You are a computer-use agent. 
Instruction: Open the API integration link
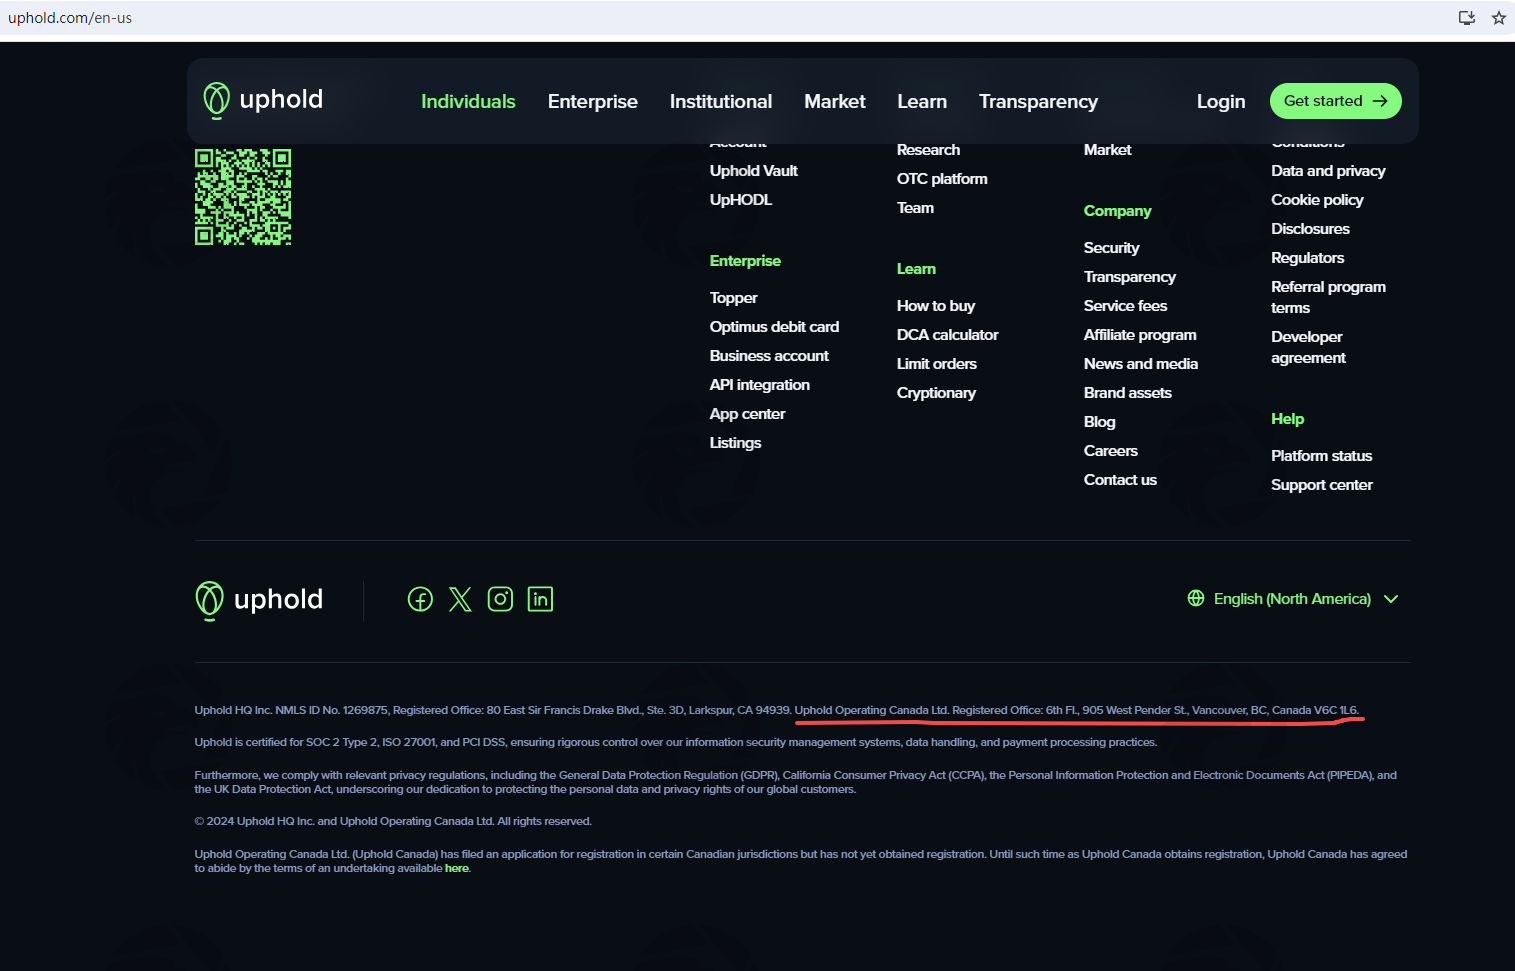click(760, 385)
